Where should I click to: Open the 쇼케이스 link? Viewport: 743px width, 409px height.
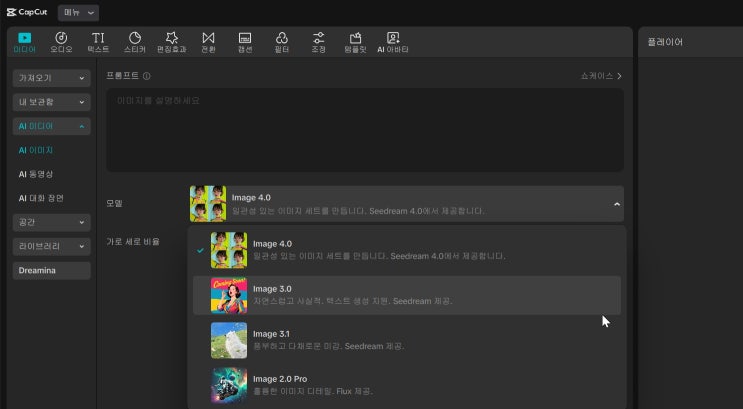601,76
